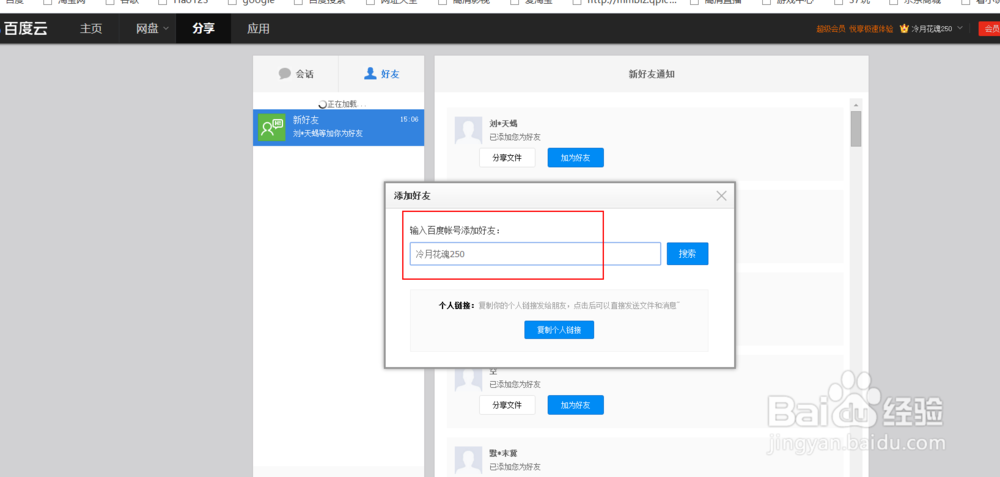Close the 添加好友 dialog
The width and height of the screenshot is (1000, 477).
pyautogui.click(x=721, y=196)
